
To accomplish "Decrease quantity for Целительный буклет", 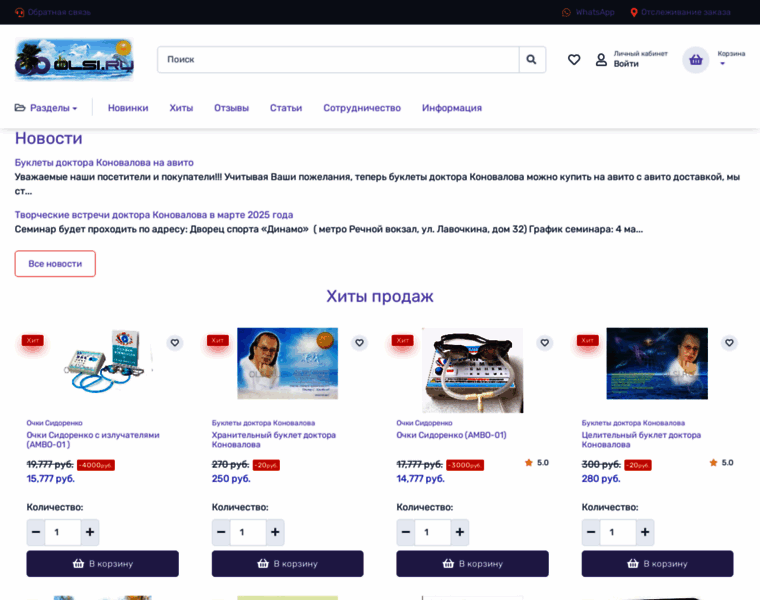I will pyautogui.click(x=591, y=532).
